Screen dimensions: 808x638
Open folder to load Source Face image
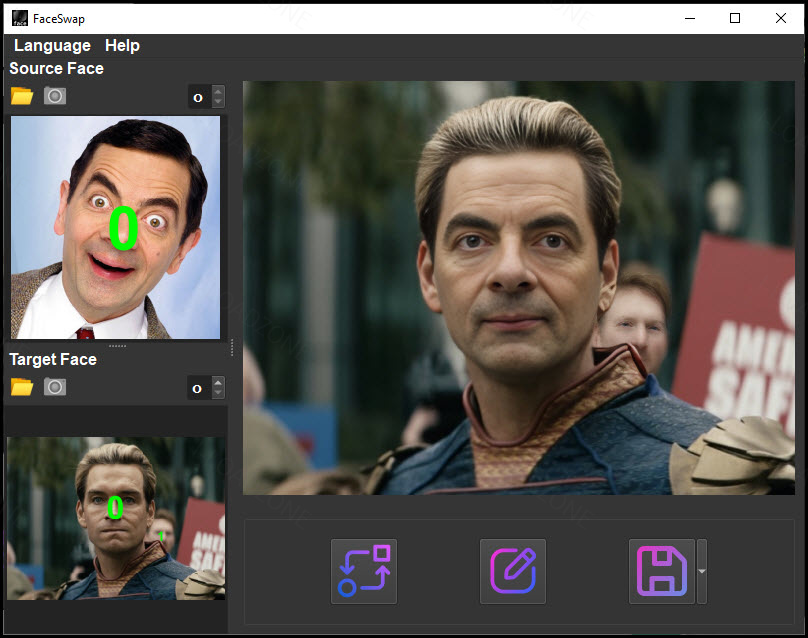(22, 96)
